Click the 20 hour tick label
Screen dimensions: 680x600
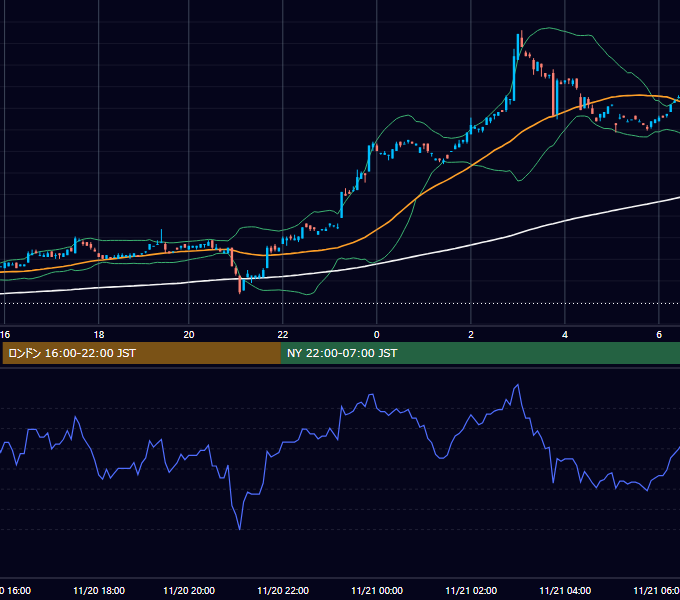(189, 335)
